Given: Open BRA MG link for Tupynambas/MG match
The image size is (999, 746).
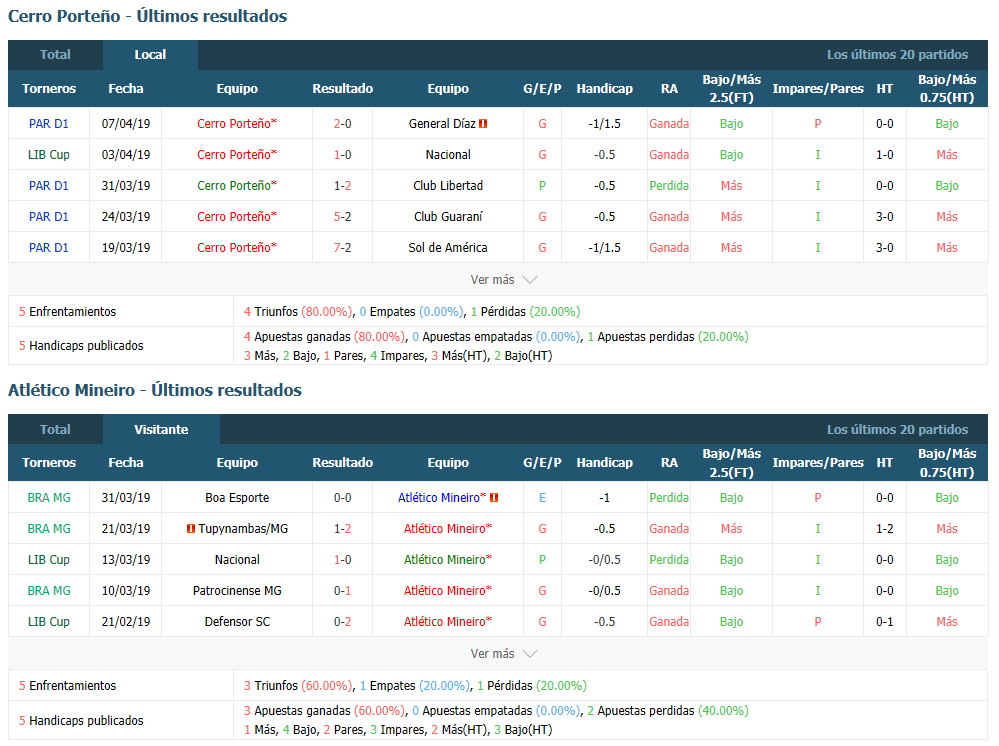Looking at the screenshot, I should pyautogui.click(x=49, y=529).
